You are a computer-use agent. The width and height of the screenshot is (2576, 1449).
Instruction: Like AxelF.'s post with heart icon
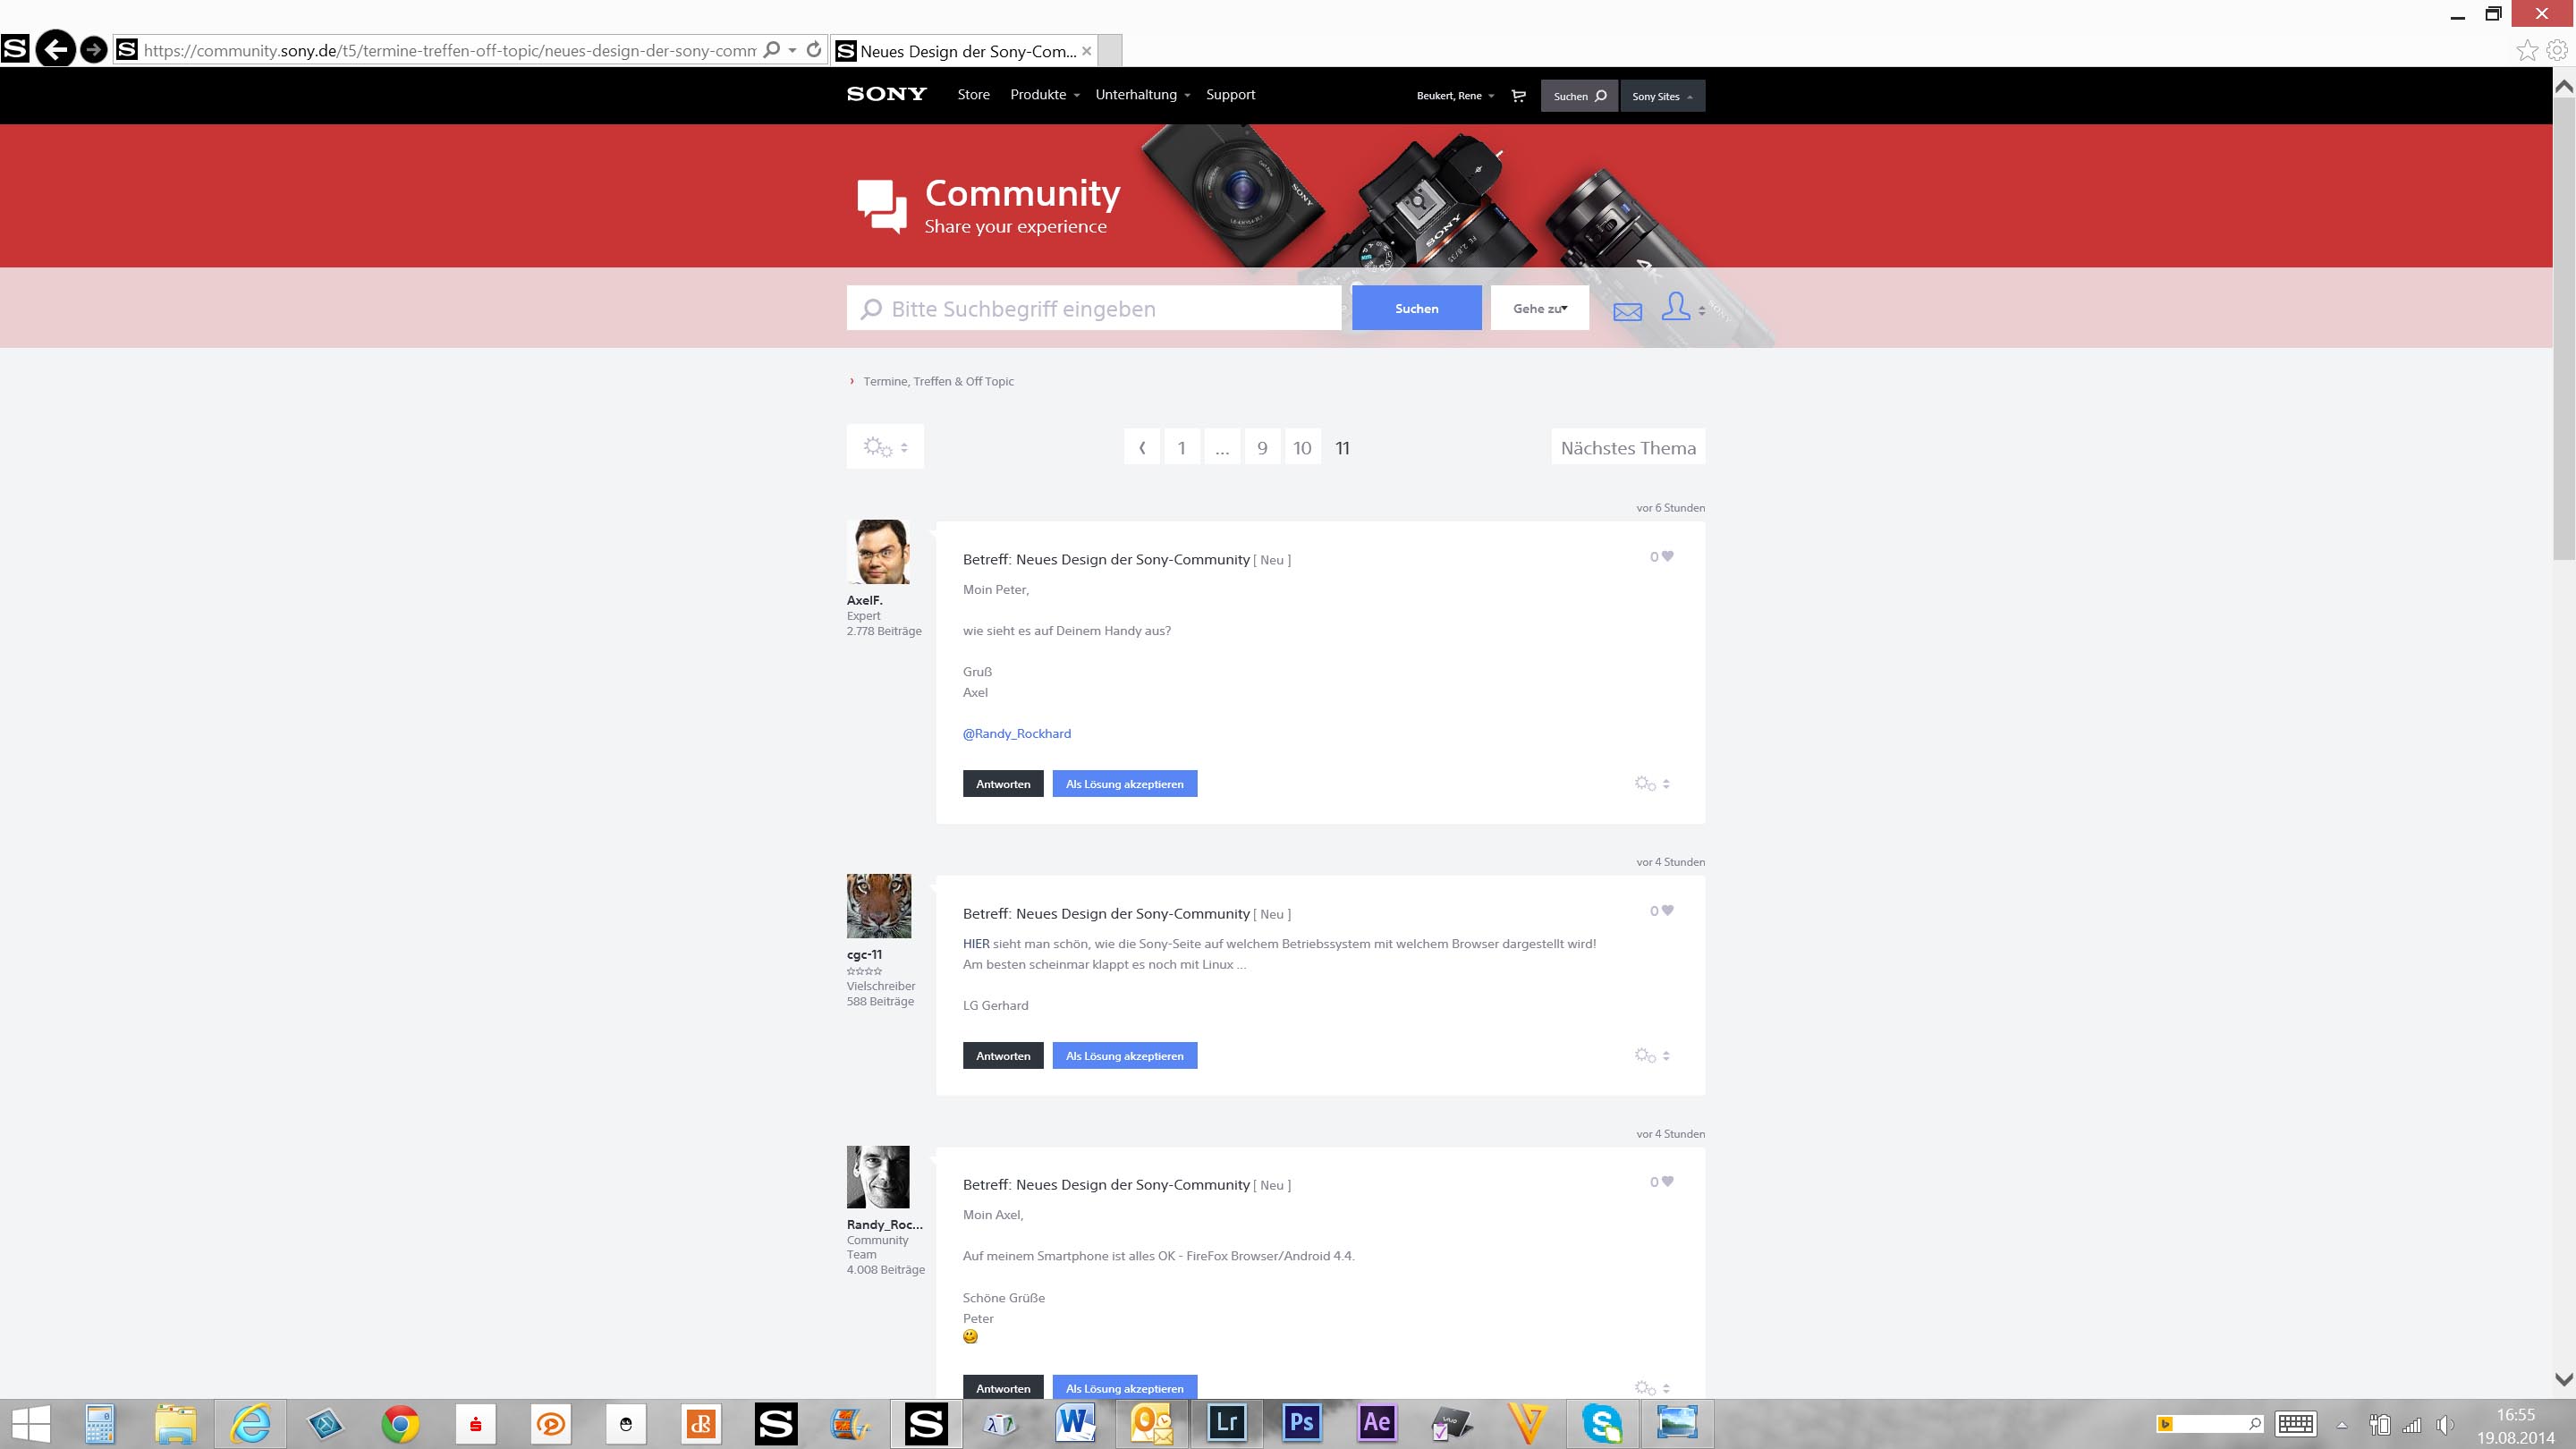click(x=1667, y=557)
